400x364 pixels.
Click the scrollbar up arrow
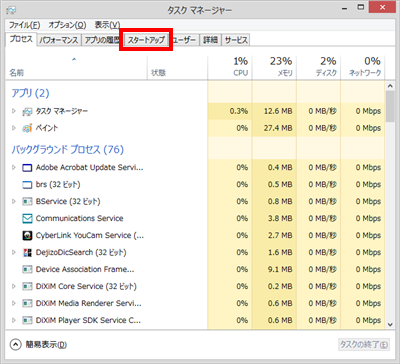pos(390,86)
